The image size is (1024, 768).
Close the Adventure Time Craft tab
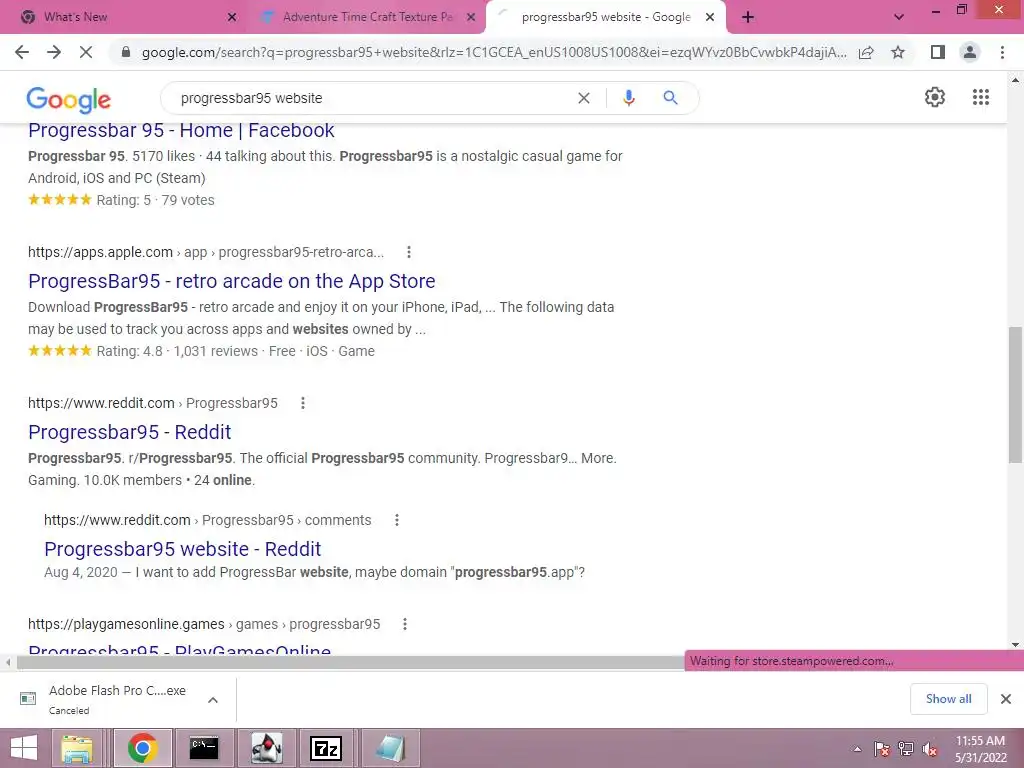coord(471,18)
